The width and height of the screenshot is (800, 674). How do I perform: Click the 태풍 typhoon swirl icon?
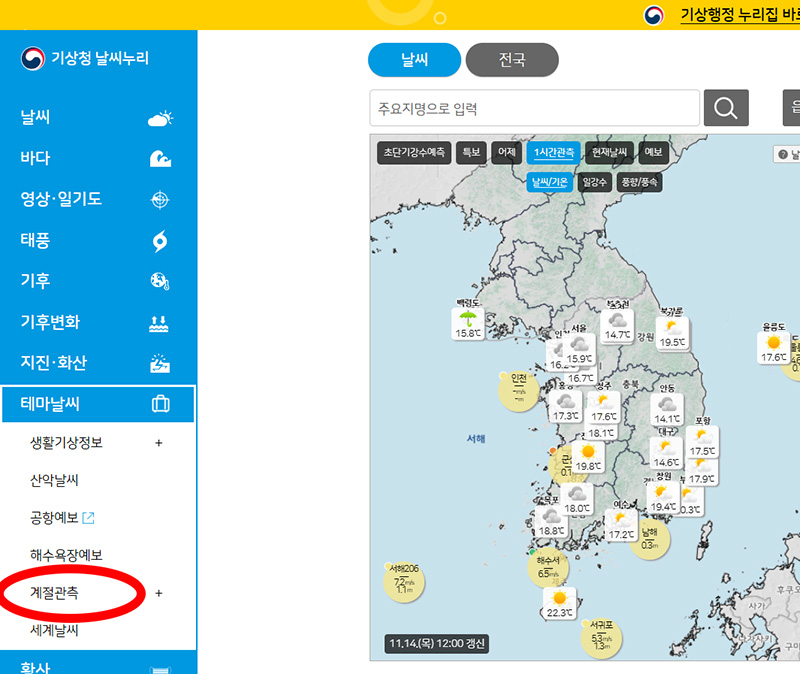[160, 241]
